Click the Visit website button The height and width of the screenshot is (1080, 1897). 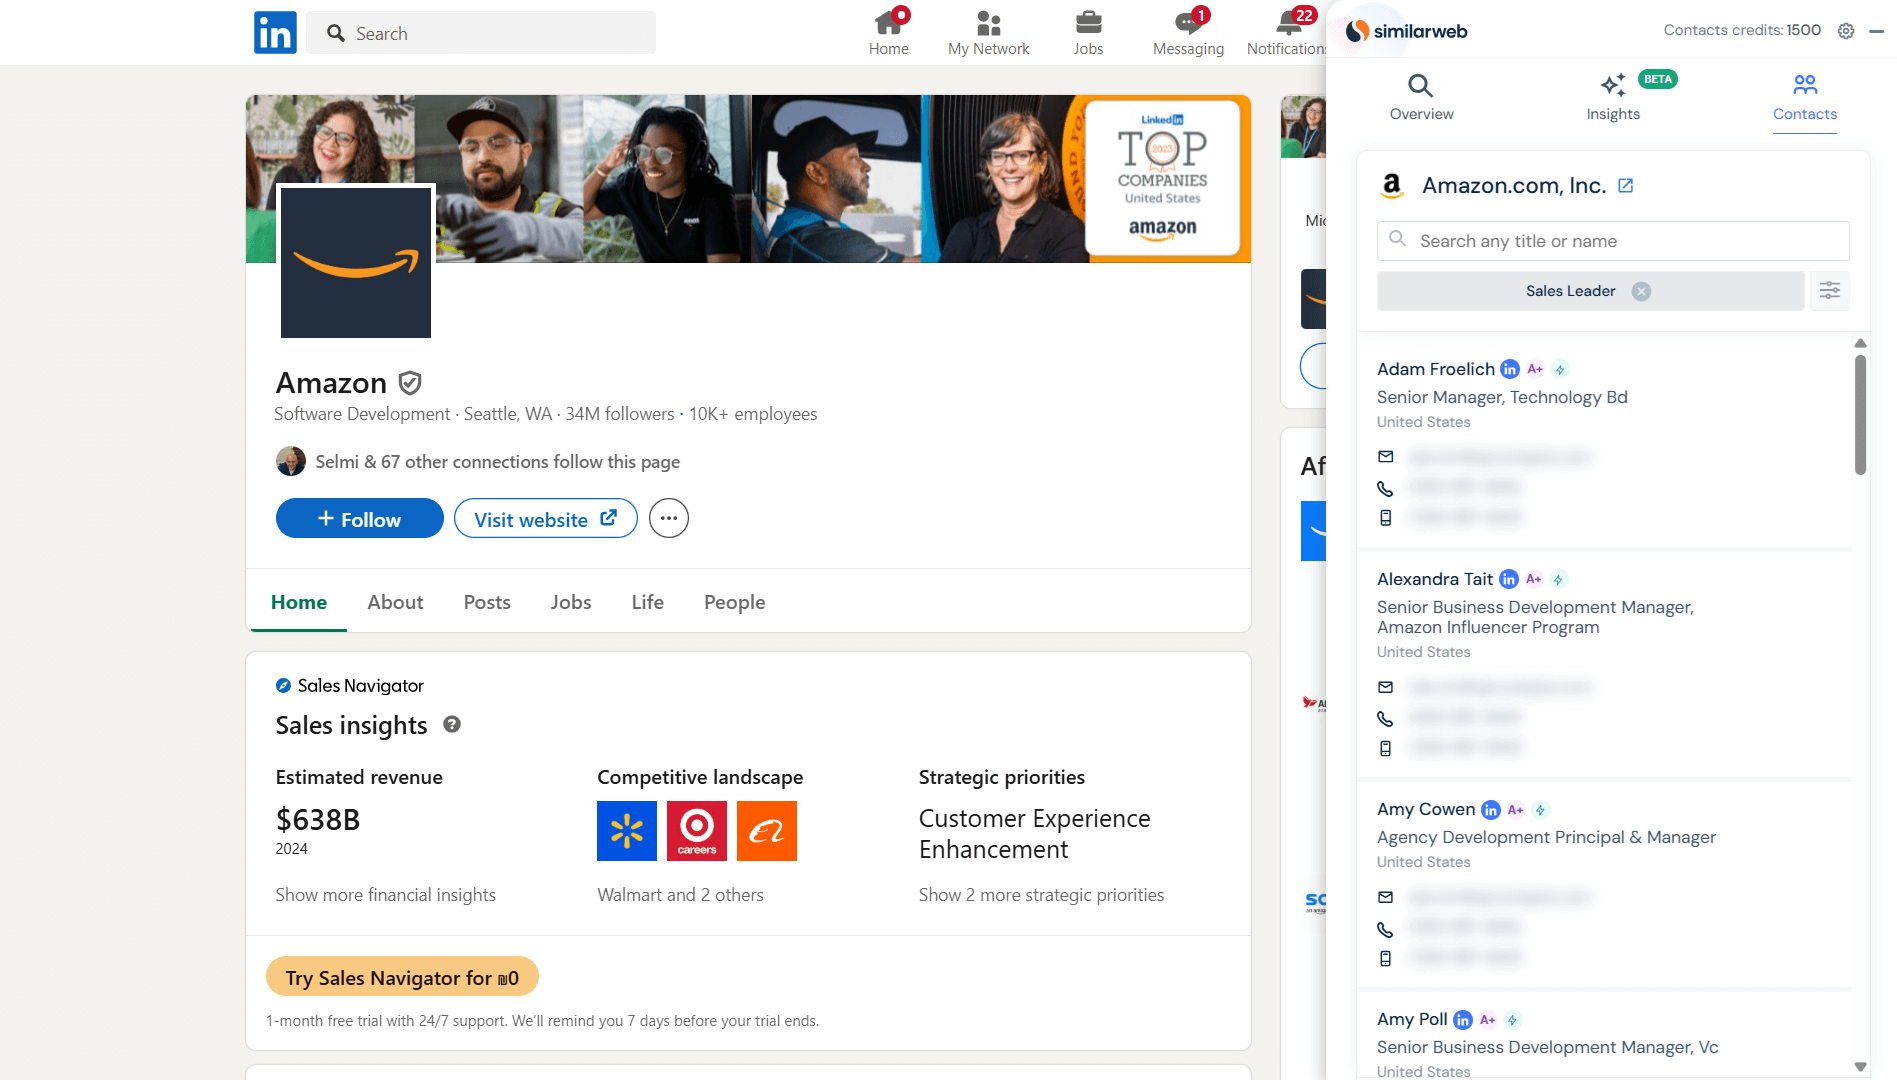[x=545, y=519]
